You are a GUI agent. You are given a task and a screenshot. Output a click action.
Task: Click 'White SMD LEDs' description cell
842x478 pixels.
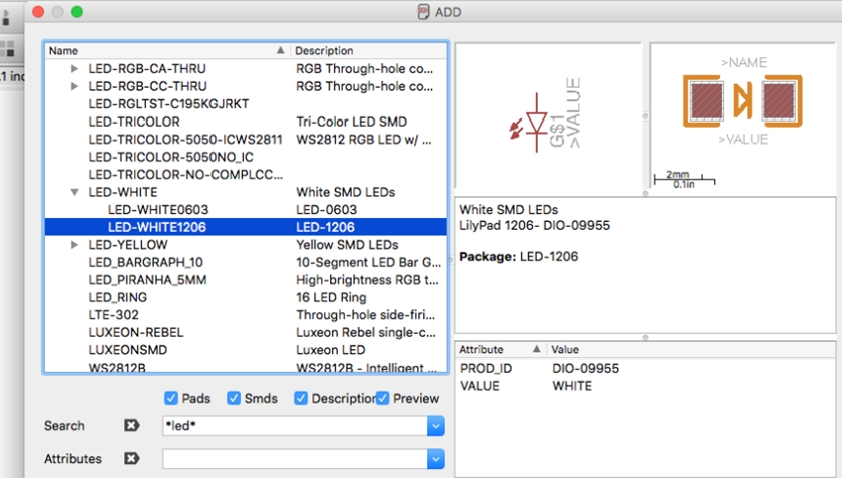pyautogui.click(x=345, y=192)
